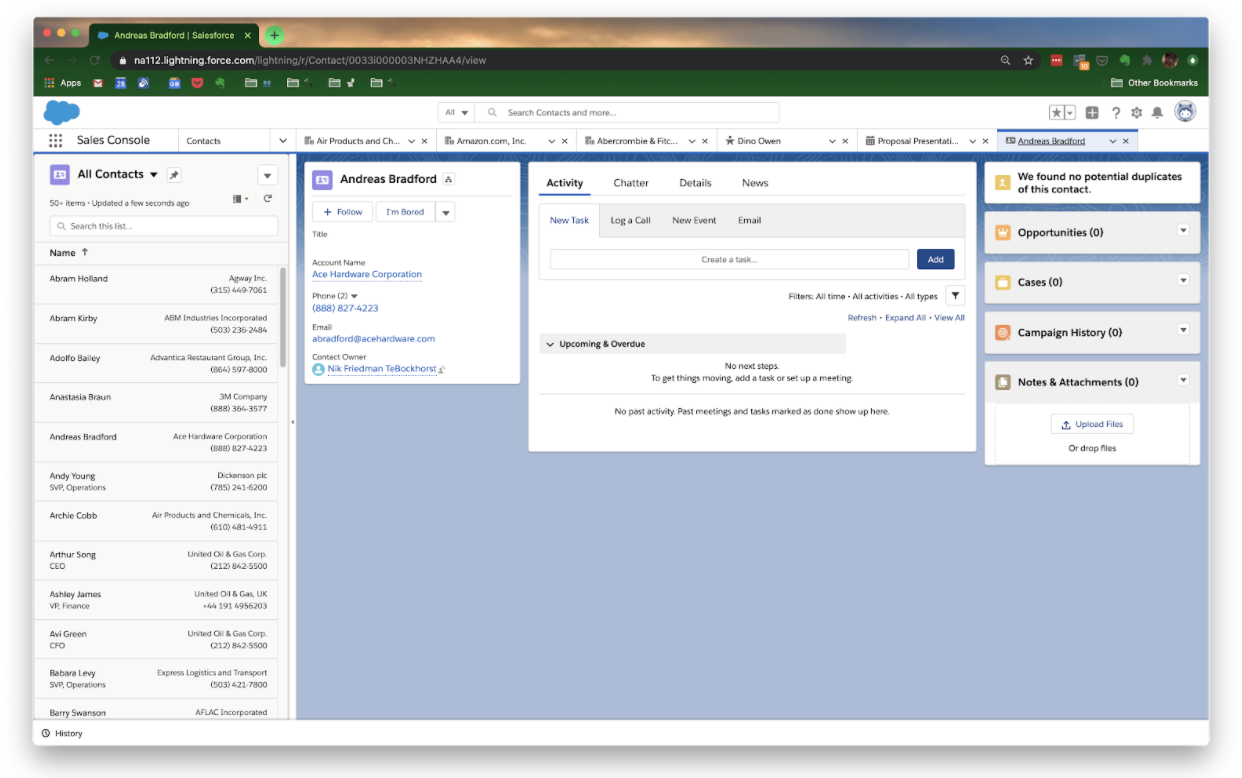
Task: Open the Chrome Apps shortcut
Action: pyautogui.click(x=63, y=83)
